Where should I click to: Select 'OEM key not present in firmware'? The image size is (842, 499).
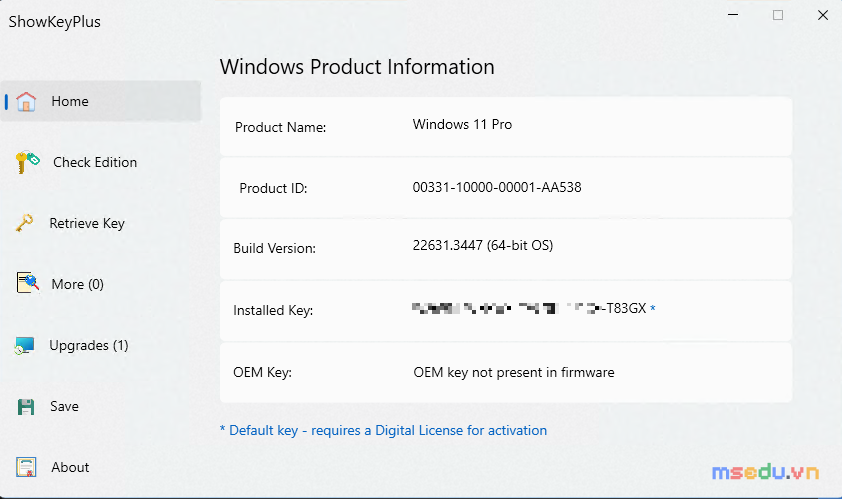514,372
